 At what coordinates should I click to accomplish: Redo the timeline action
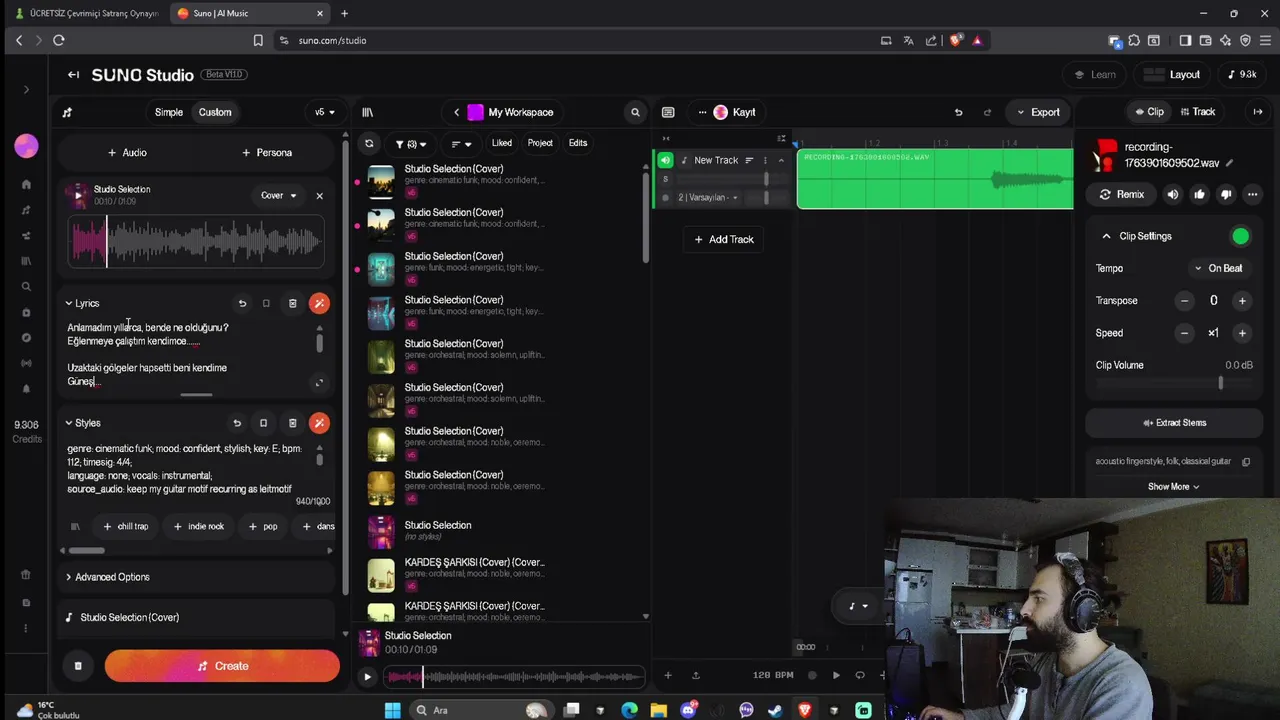987,112
